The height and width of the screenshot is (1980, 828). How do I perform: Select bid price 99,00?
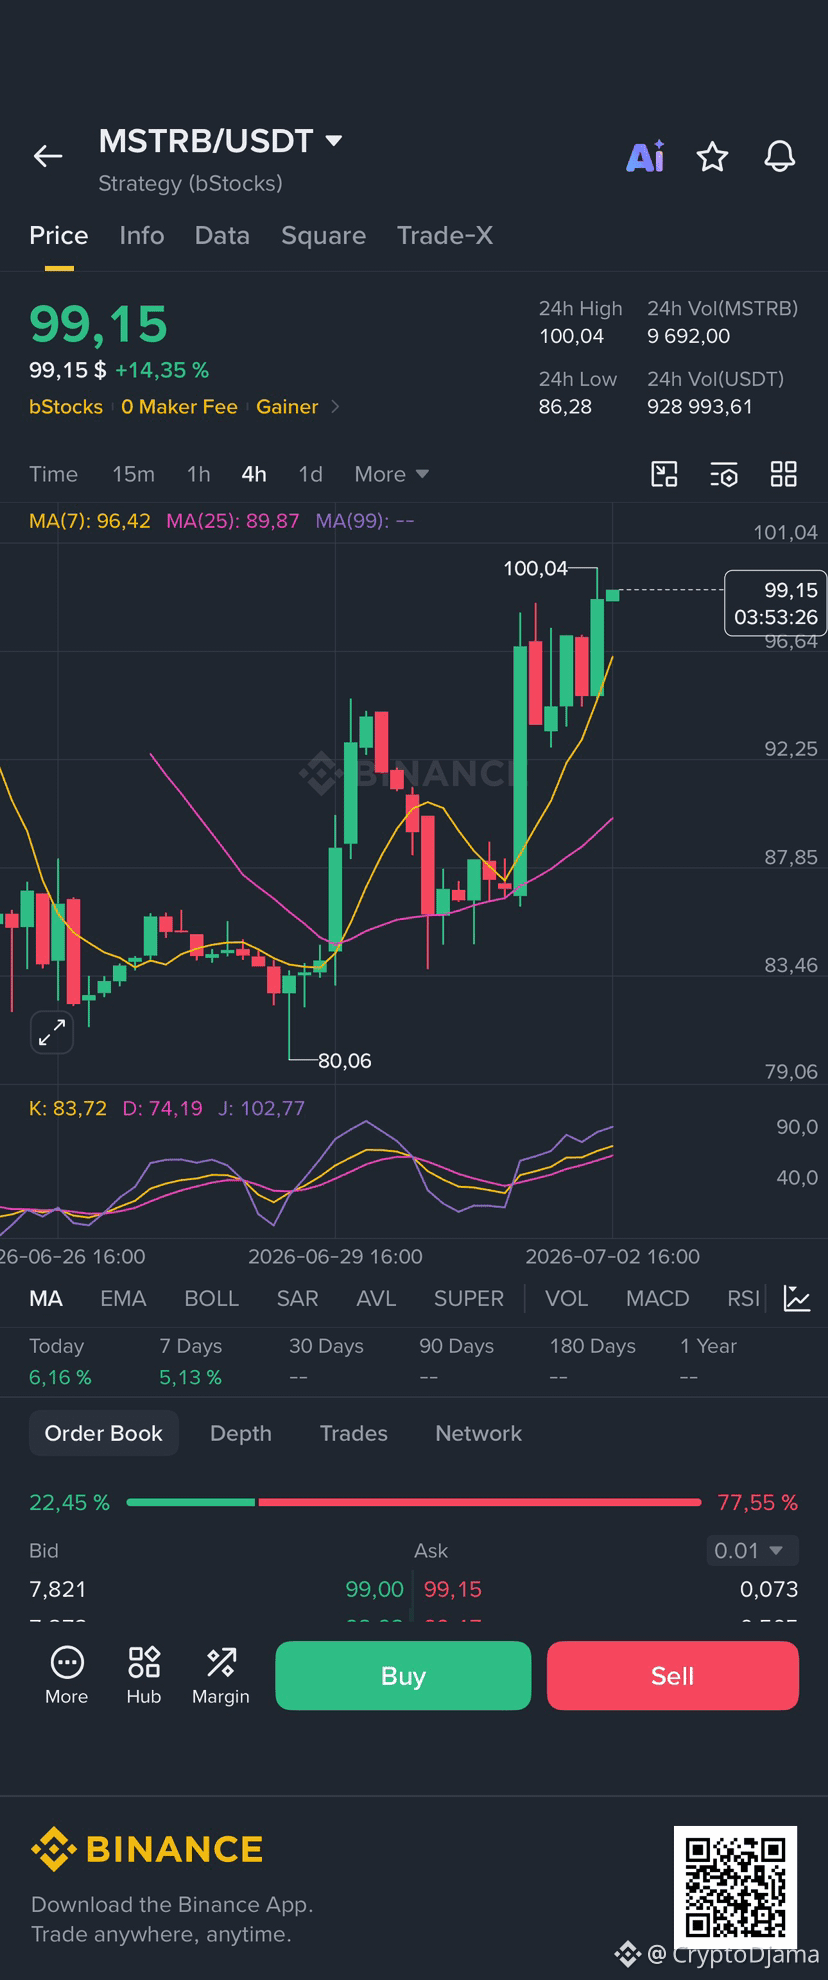point(374,1589)
